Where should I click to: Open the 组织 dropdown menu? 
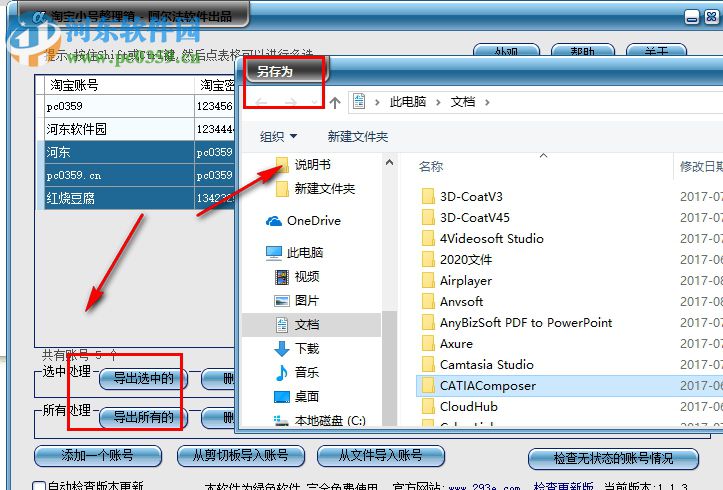coord(278,136)
